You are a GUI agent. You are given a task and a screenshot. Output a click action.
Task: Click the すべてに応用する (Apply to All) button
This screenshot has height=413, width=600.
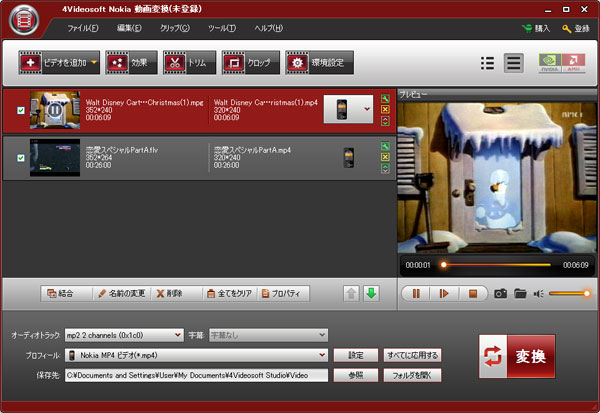(x=412, y=355)
